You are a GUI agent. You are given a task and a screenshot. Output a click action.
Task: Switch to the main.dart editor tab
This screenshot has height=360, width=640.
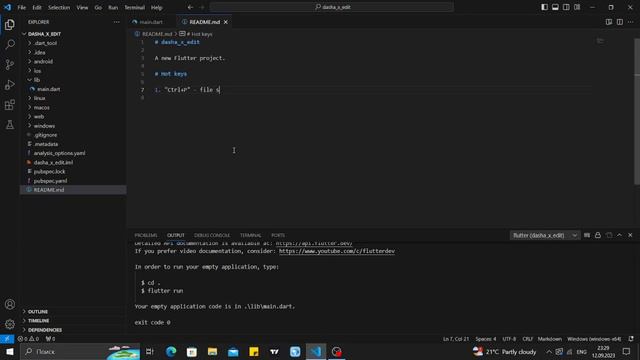click(151, 22)
